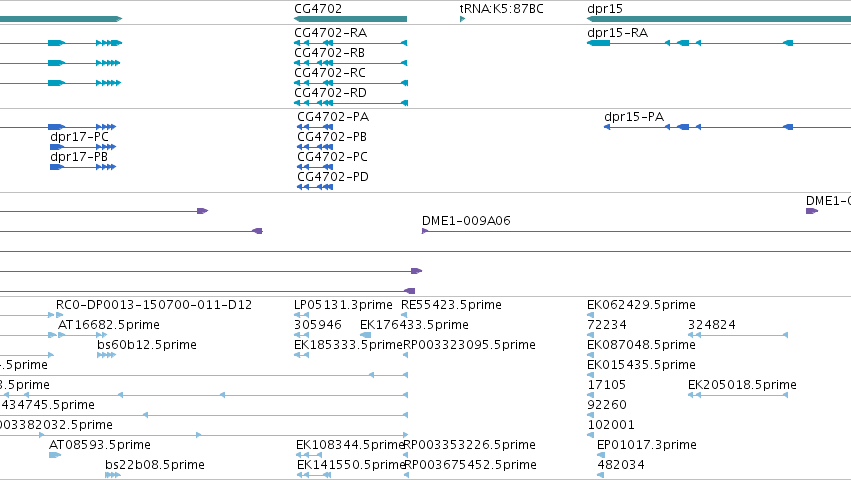
Task: Select the RP003675452.5prime EST label
Action: (471, 465)
